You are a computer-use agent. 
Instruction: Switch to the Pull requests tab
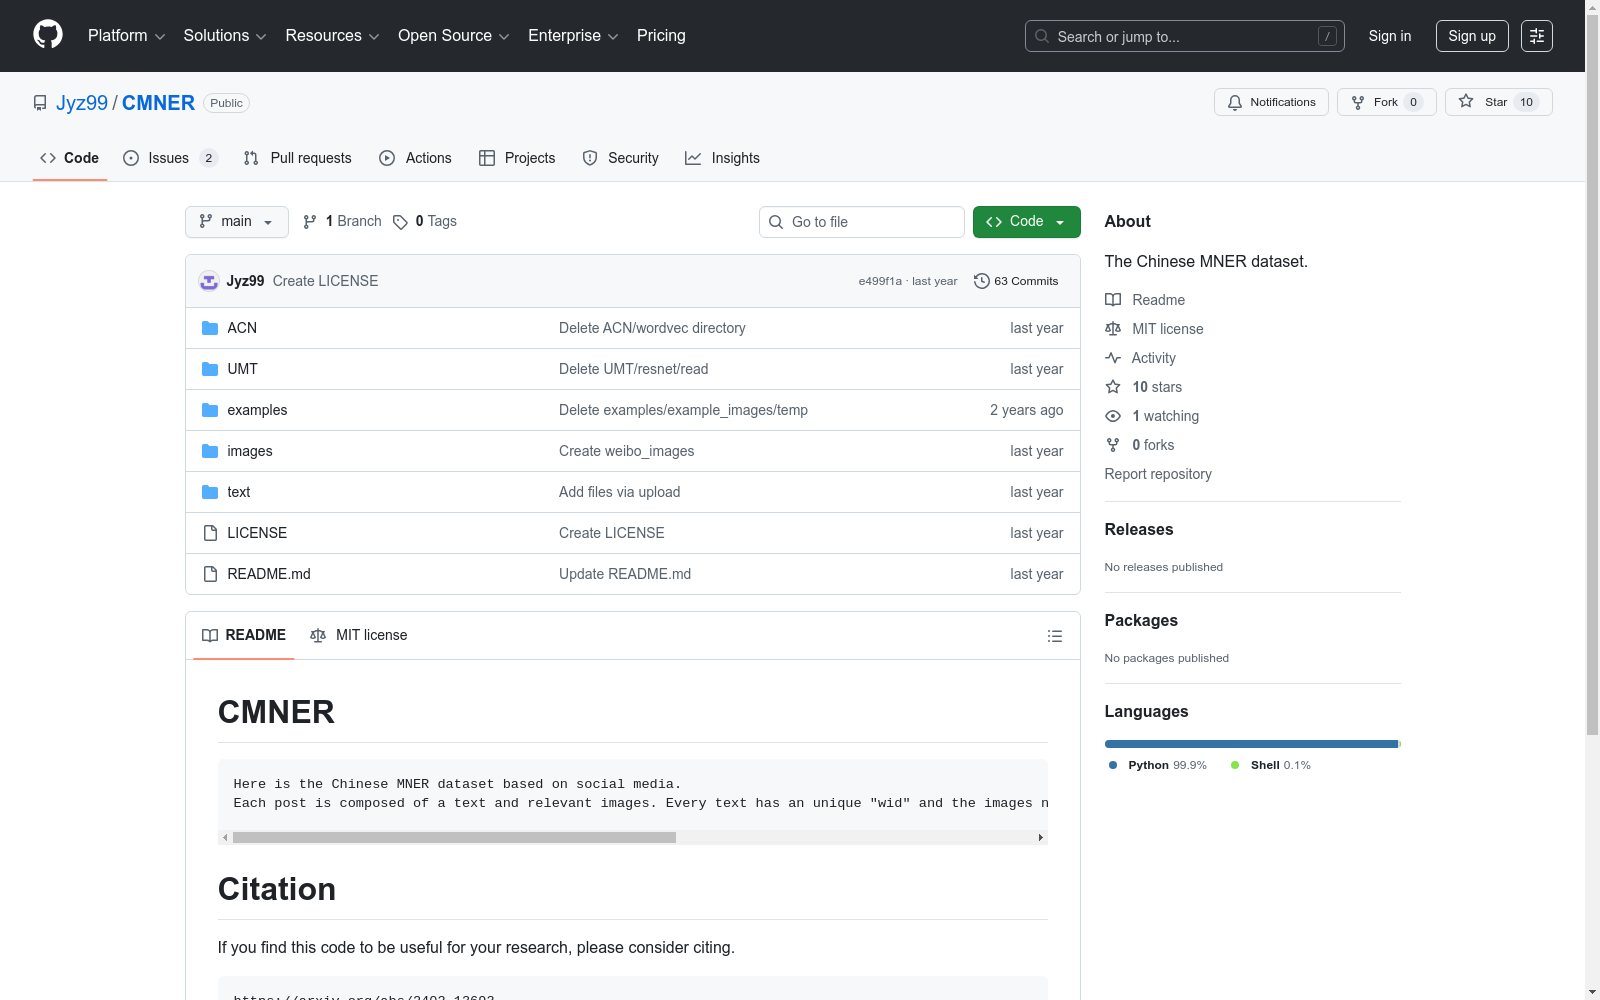pos(298,158)
